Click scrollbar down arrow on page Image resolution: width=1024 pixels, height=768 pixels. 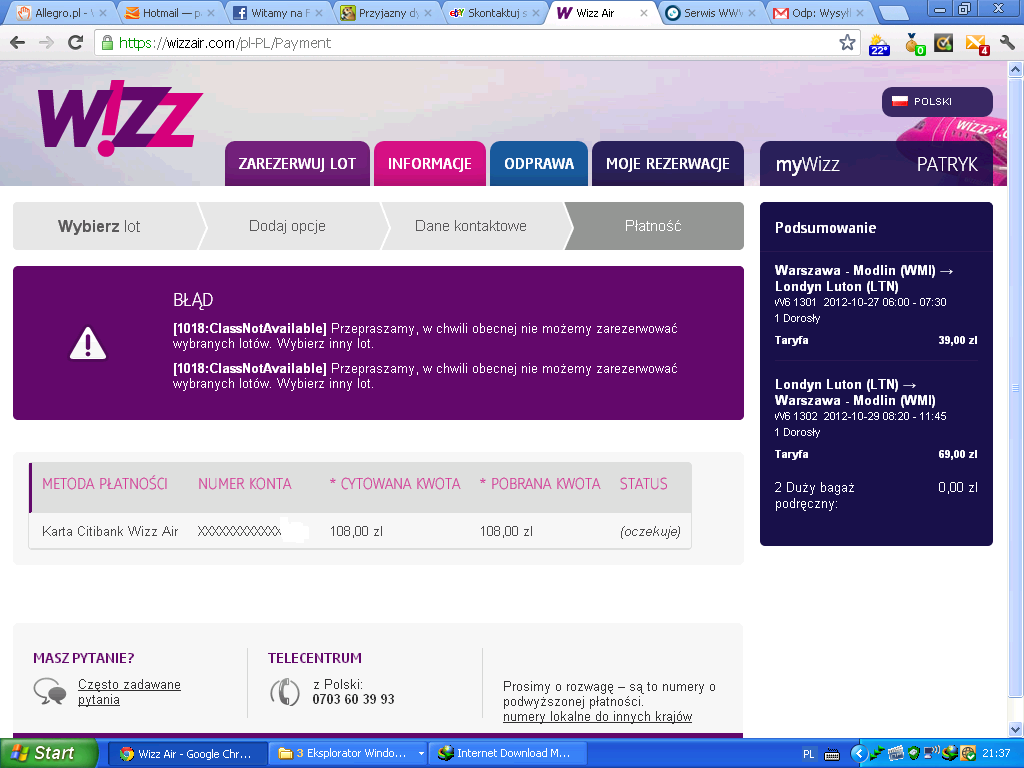(x=1016, y=729)
